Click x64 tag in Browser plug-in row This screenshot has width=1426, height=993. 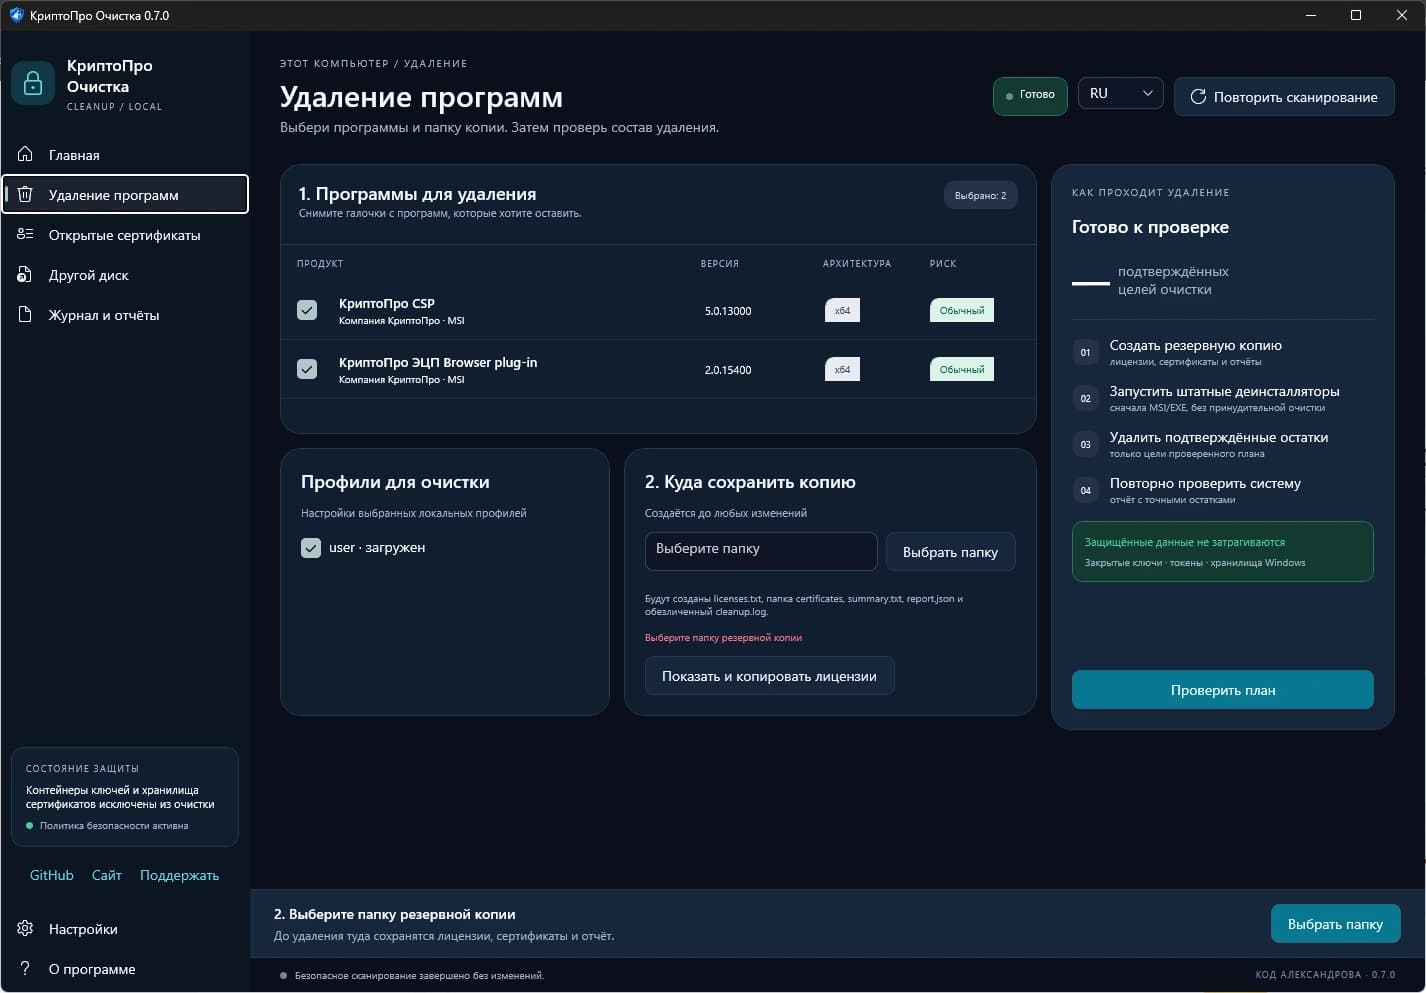coord(842,369)
